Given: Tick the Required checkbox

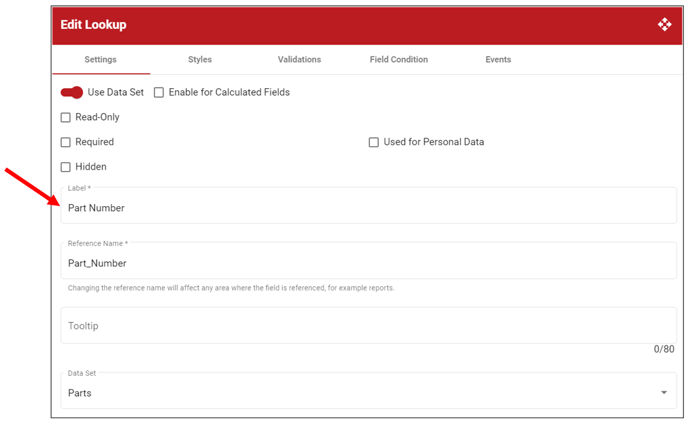Looking at the screenshot, I should [x=65, y=142].
